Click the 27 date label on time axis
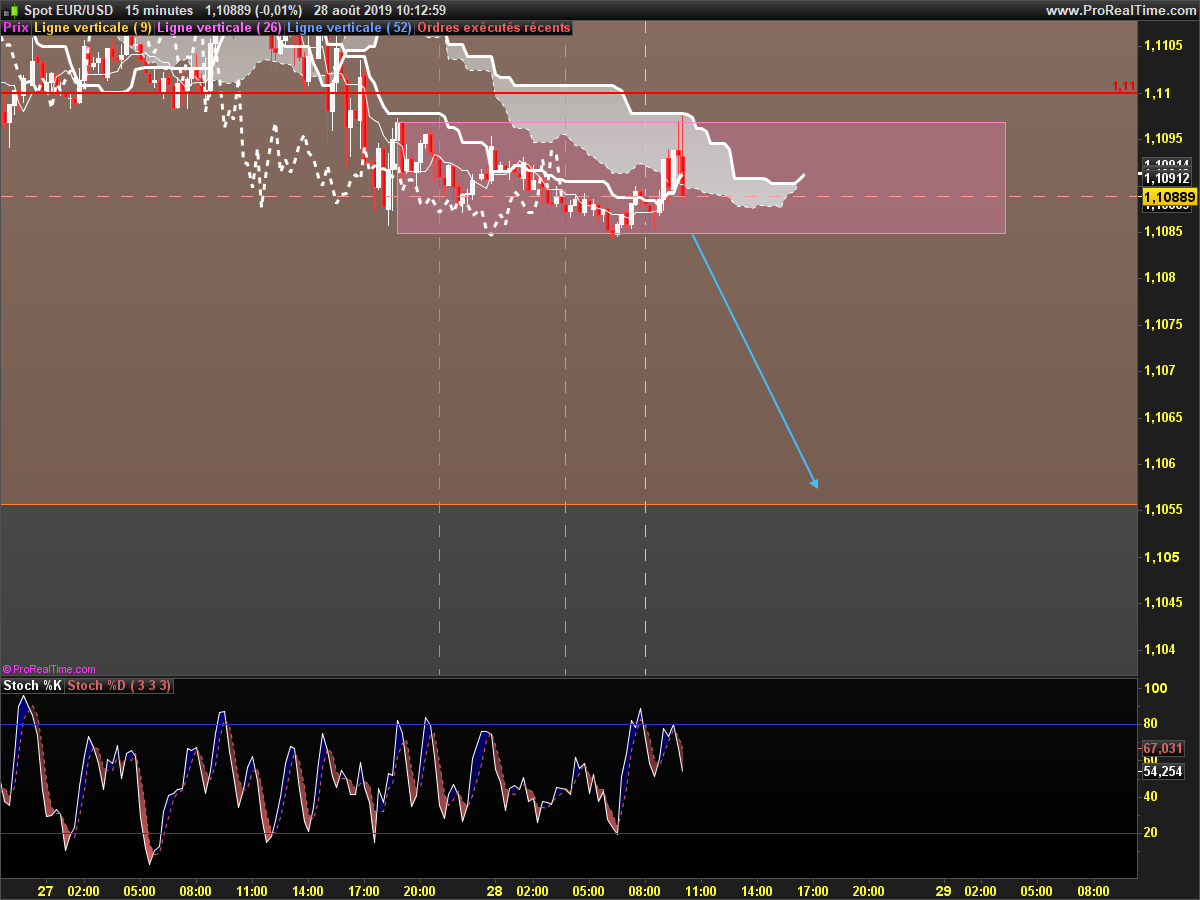The height and width of the screenshot is (900, 1200). (45, 890)
